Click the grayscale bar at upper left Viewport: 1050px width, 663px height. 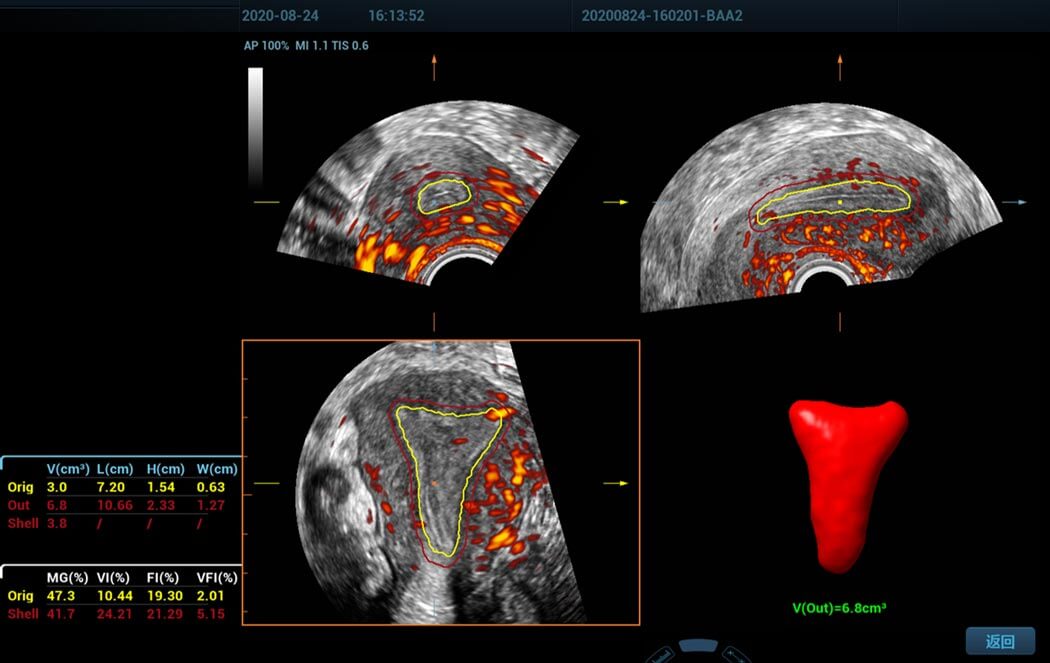[x=255, y=125]
